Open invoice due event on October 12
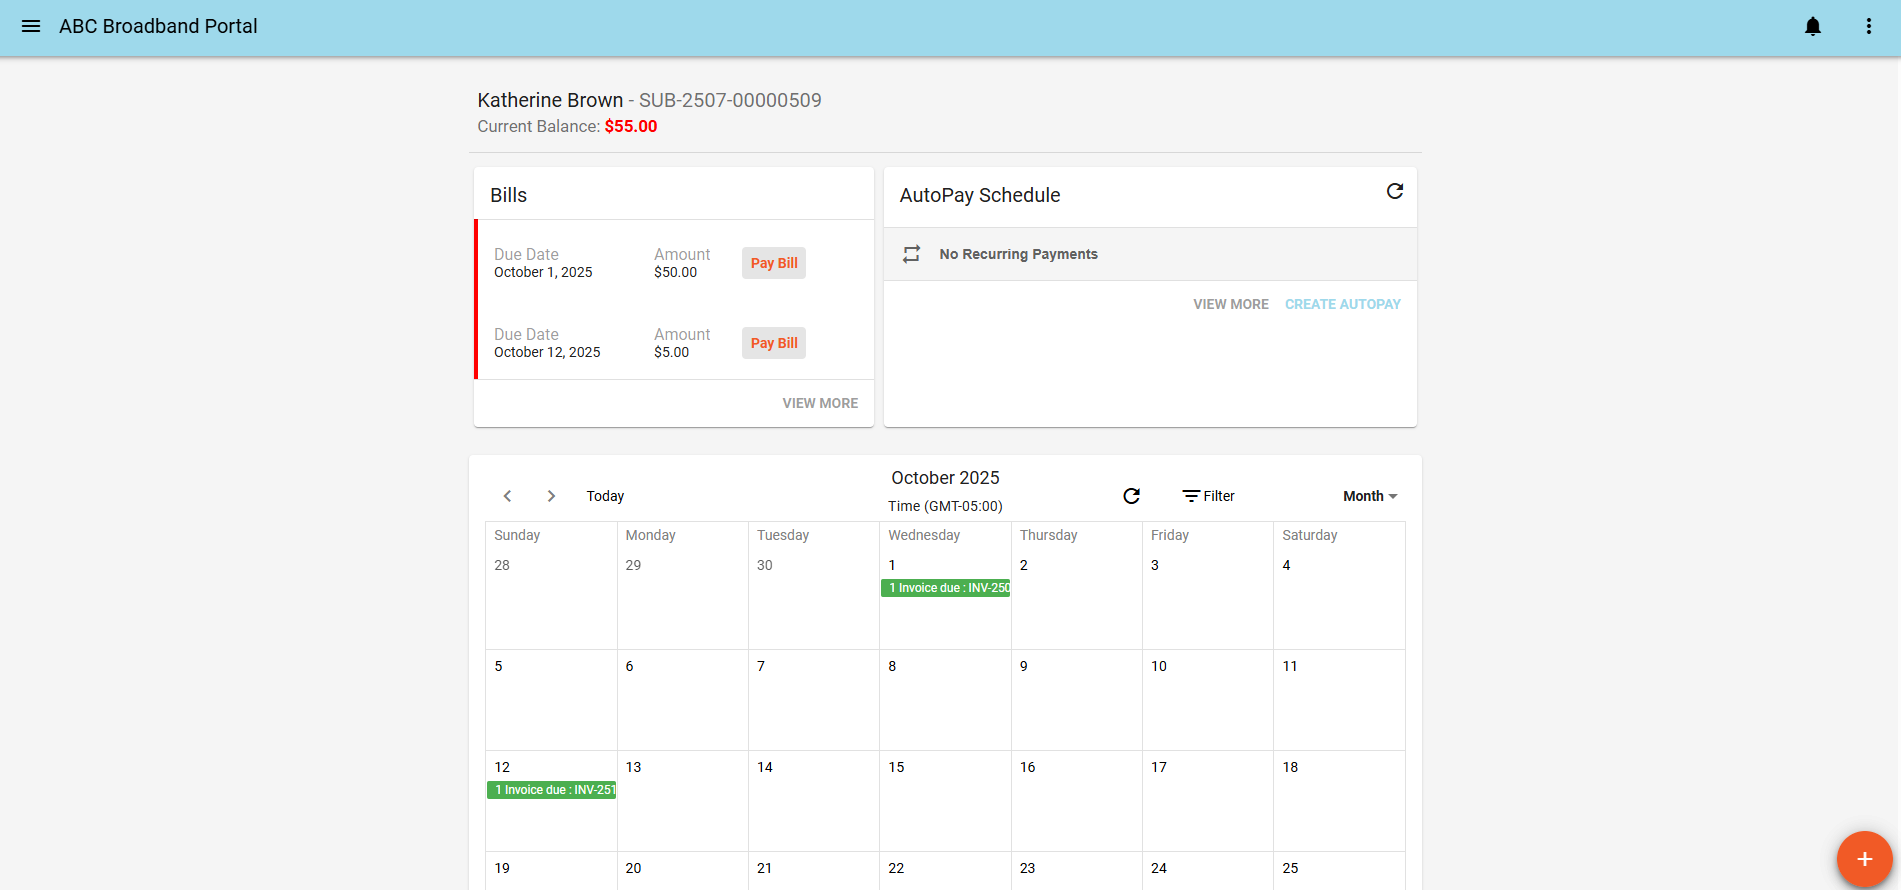Viewport: 1901px width, 890px height. tap(552, 790)
